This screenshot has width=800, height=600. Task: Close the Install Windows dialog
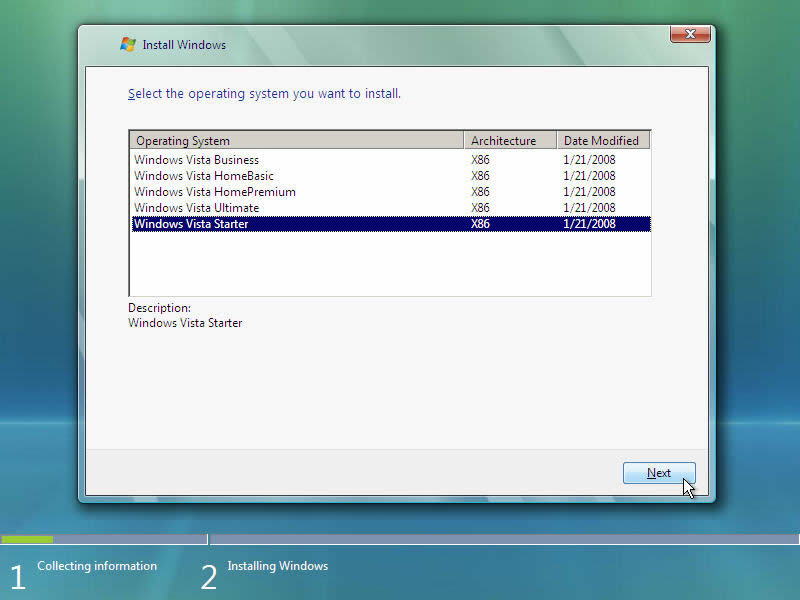(690, 34)
